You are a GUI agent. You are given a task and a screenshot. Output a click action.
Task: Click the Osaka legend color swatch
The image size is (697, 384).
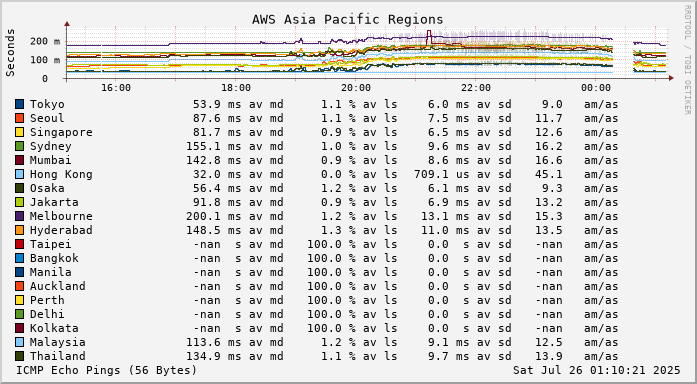pos(20,188)
